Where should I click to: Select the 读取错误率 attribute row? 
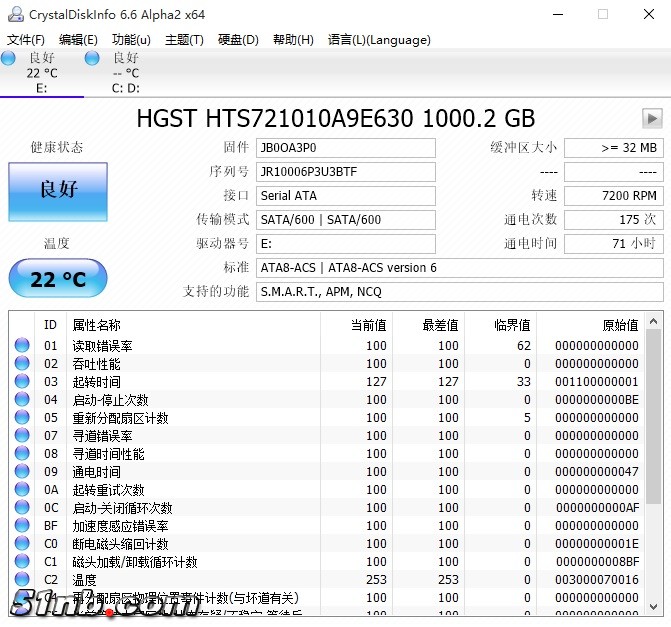(327, 345)
